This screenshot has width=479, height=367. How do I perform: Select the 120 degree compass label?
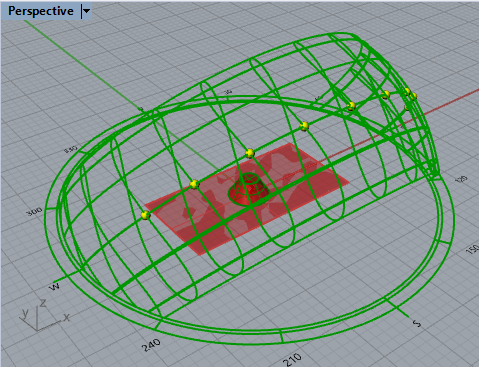461,179
